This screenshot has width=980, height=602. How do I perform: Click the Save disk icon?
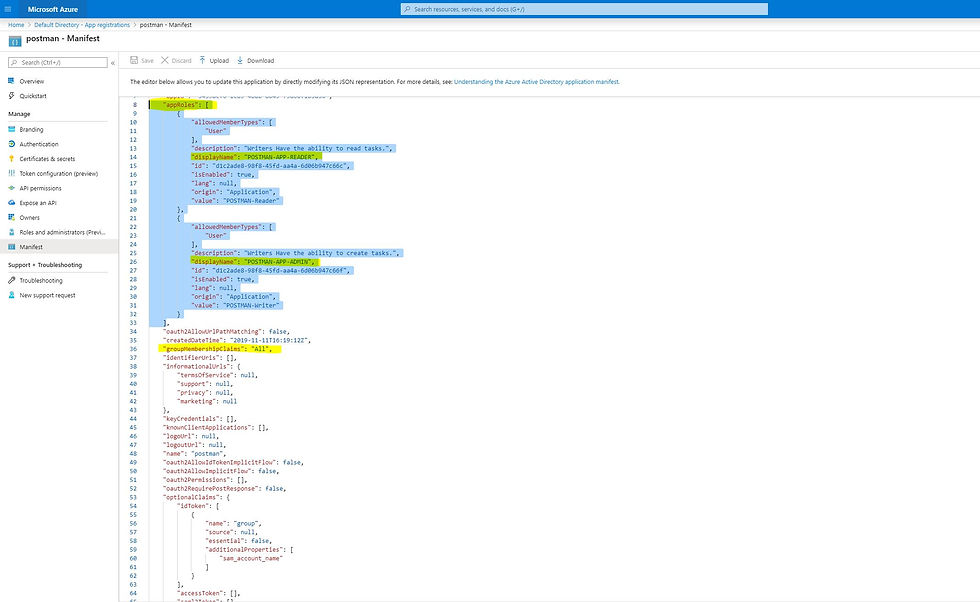coord(134,60)
